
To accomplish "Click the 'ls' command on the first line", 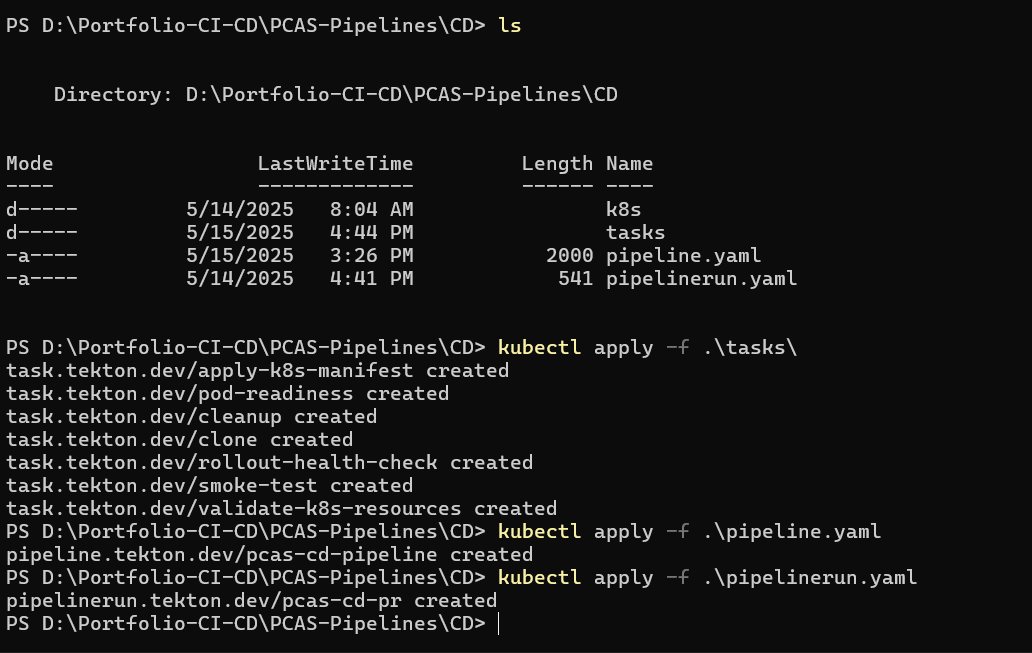I will [x=509, y=26].
